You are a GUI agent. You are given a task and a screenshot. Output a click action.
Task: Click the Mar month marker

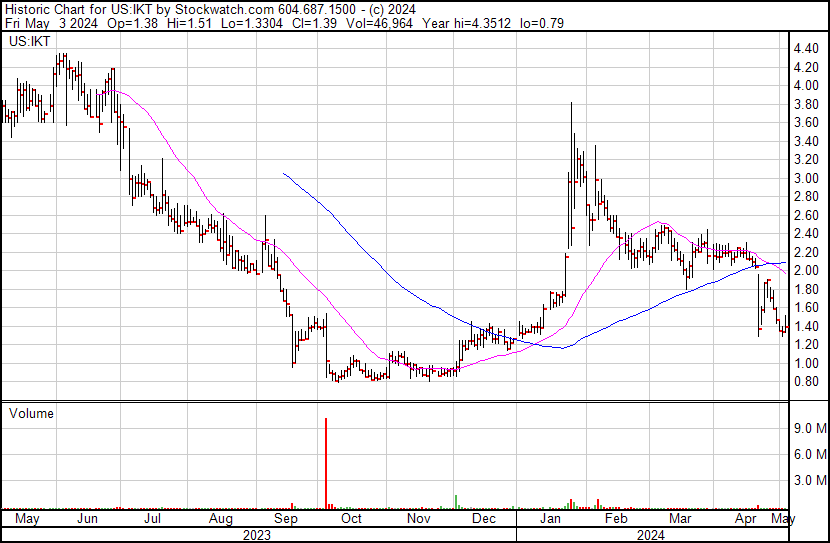point(680,520)
